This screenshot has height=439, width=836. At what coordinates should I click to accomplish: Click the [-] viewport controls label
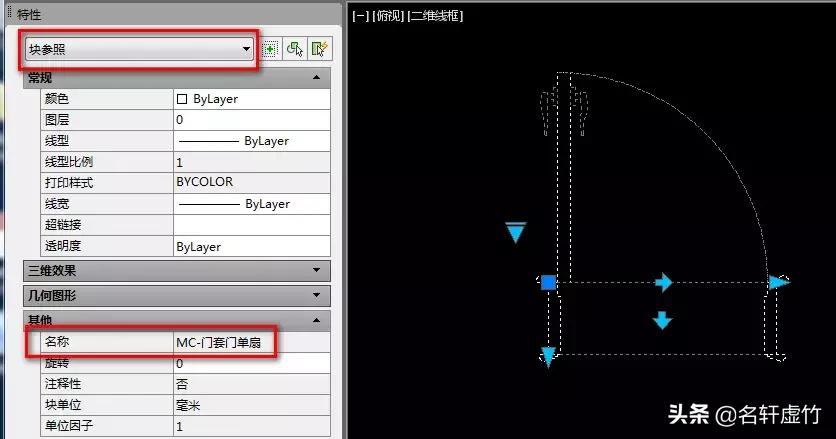tap(360, 16)
